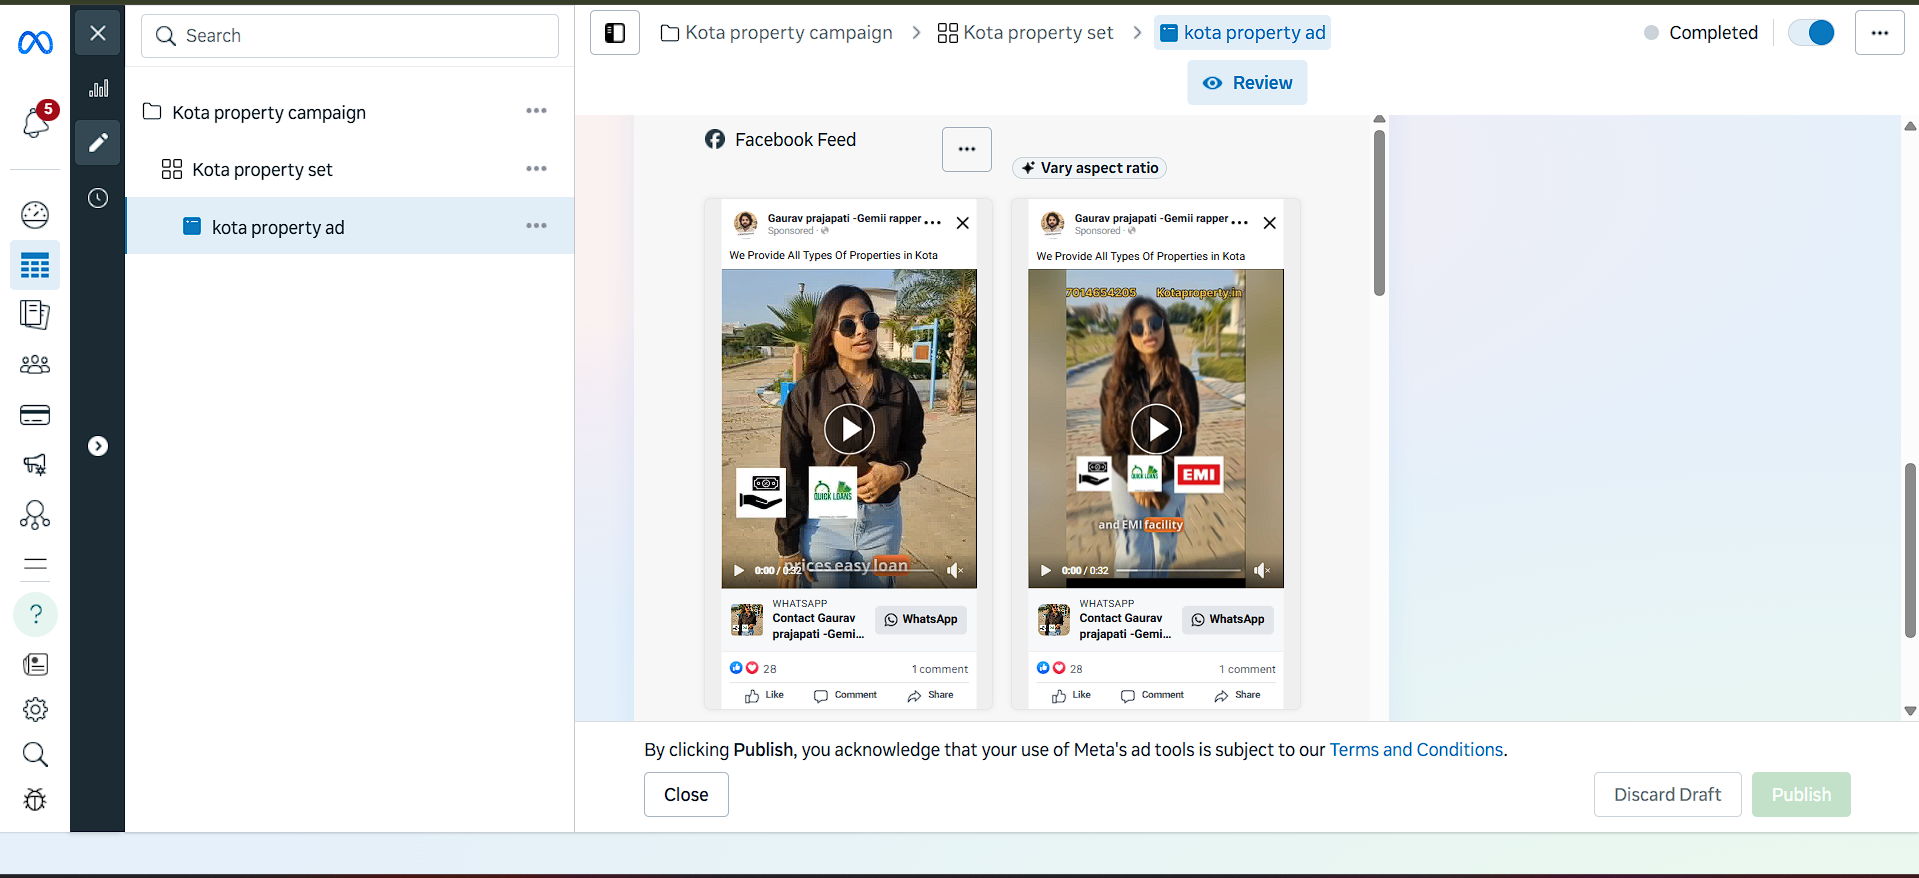Click the second video's progress bar
Screen dimensions: 1919x878
[x=1178, y=570]
